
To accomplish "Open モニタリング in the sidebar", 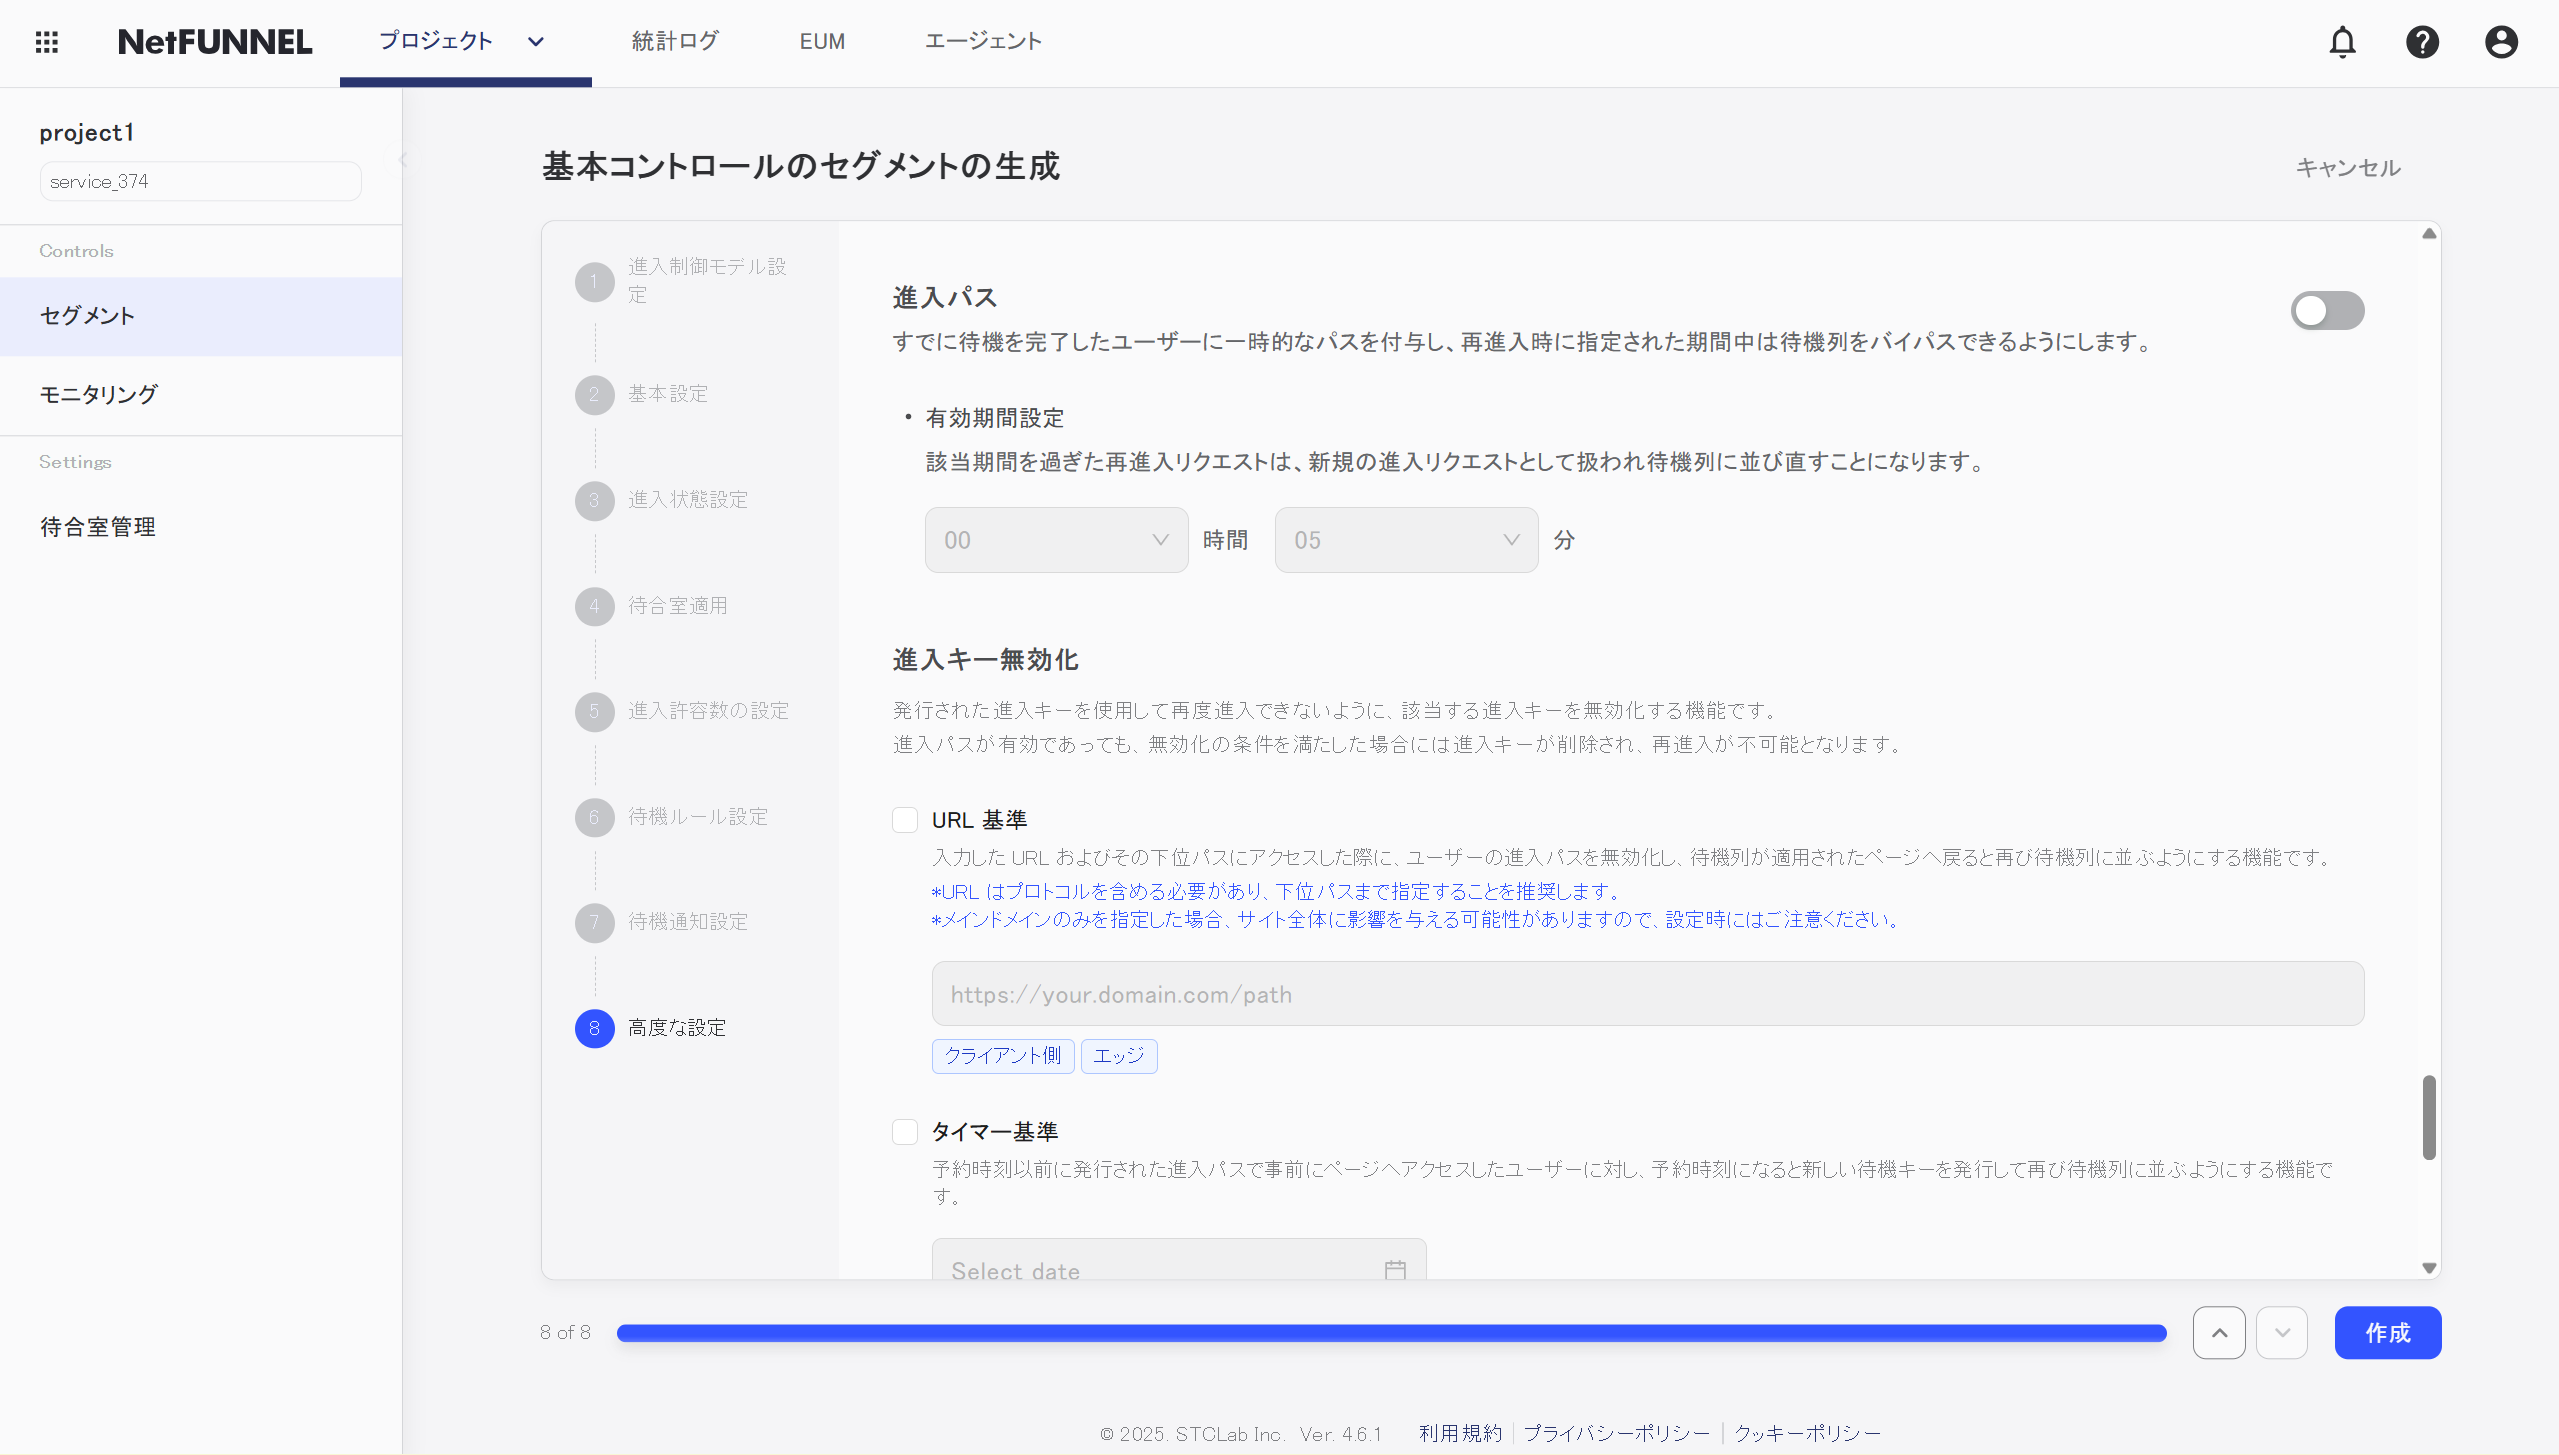I will coord(98,394).
